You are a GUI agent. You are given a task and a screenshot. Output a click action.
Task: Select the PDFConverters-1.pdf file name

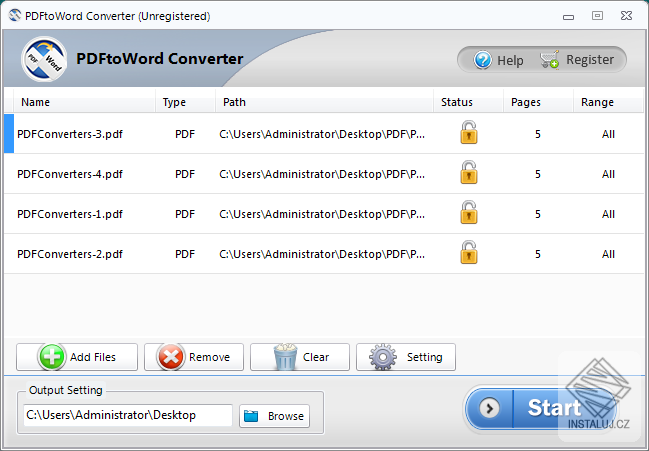point(70,214)
